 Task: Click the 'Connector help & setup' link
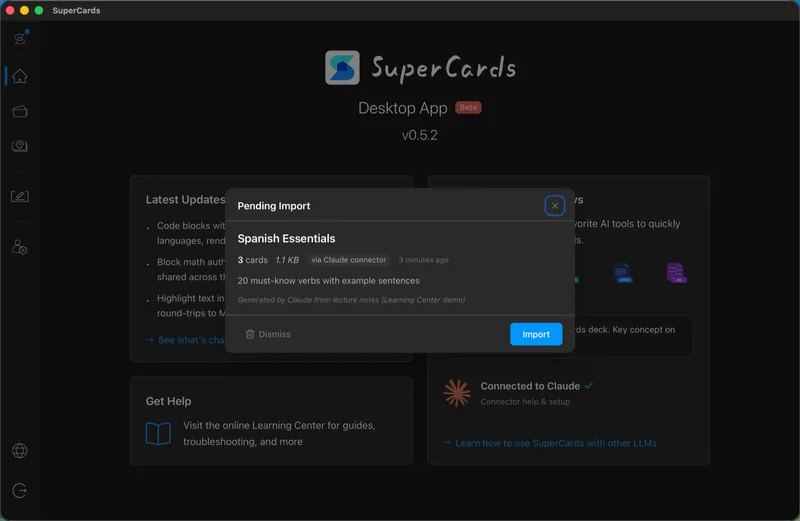tap(525, 402)
